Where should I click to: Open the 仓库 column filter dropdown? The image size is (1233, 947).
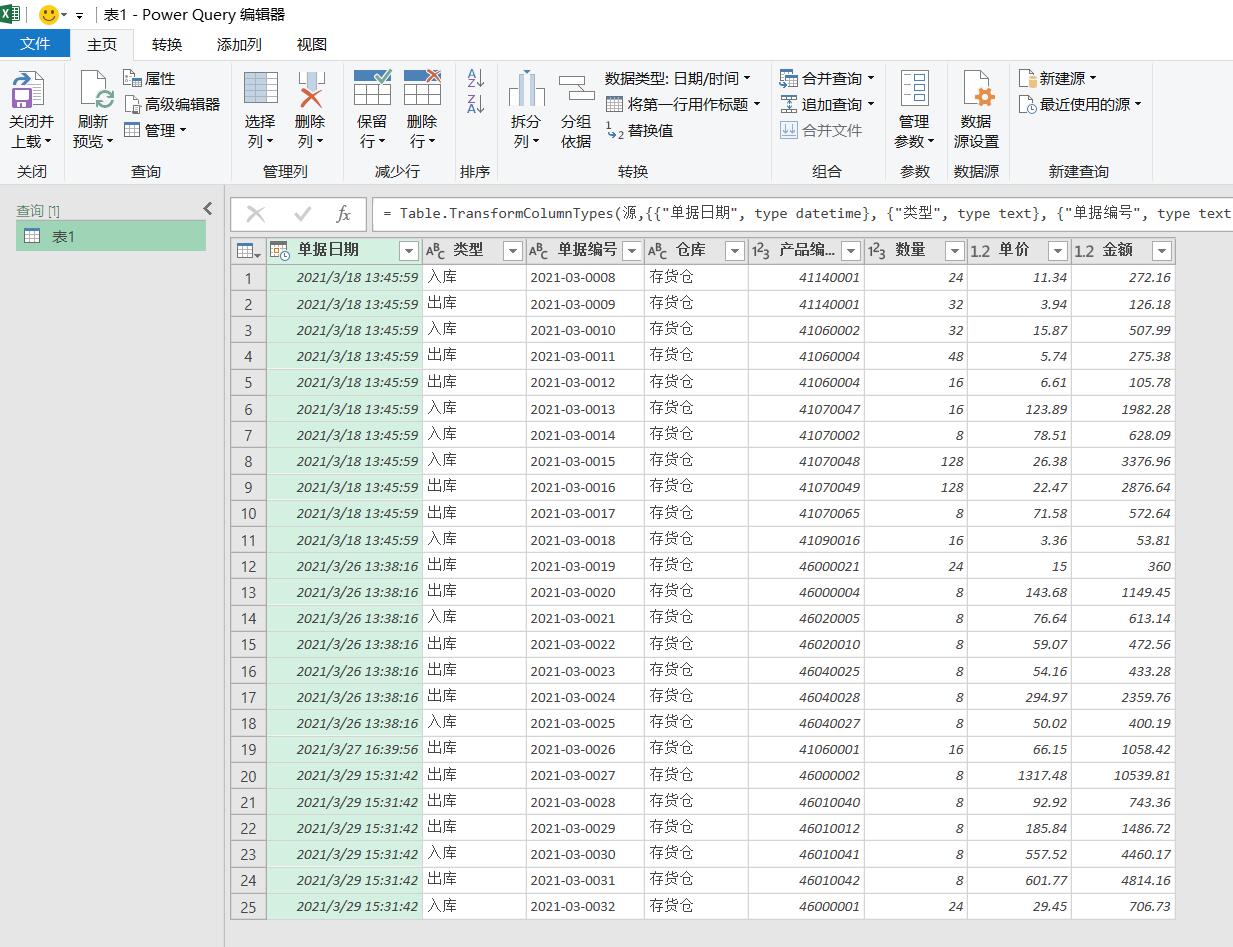pos(734,250)
